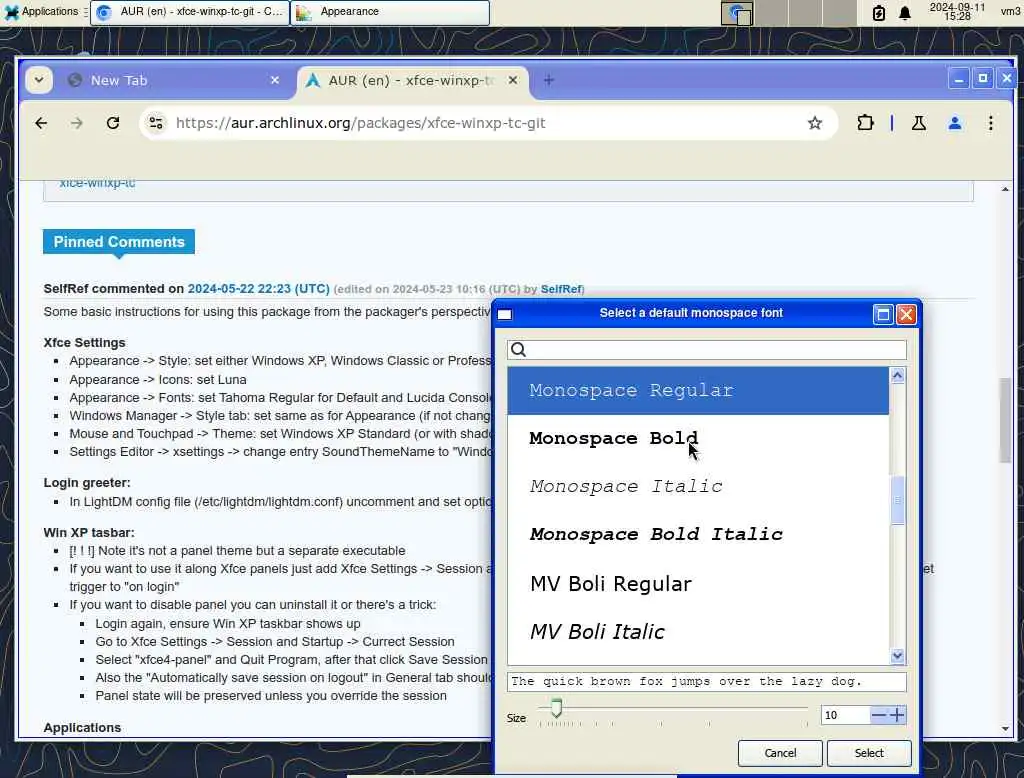This screenshot has width=1024, height=778.
Task: Click the browser back arrow
Action: 41,123
